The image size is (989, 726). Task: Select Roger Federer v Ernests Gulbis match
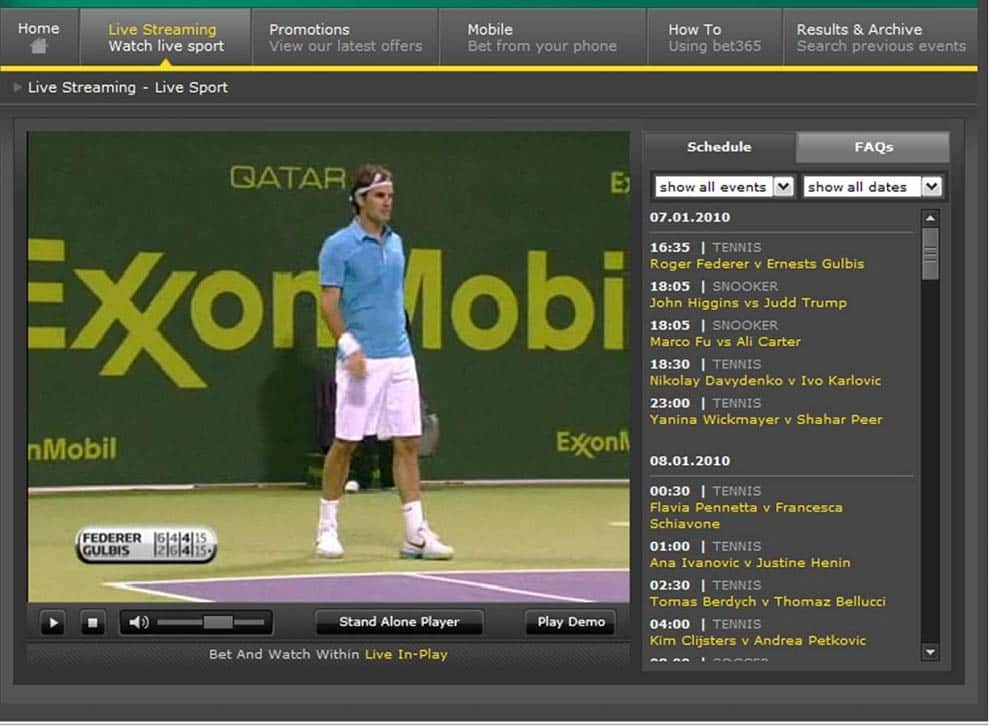(757, 264)
